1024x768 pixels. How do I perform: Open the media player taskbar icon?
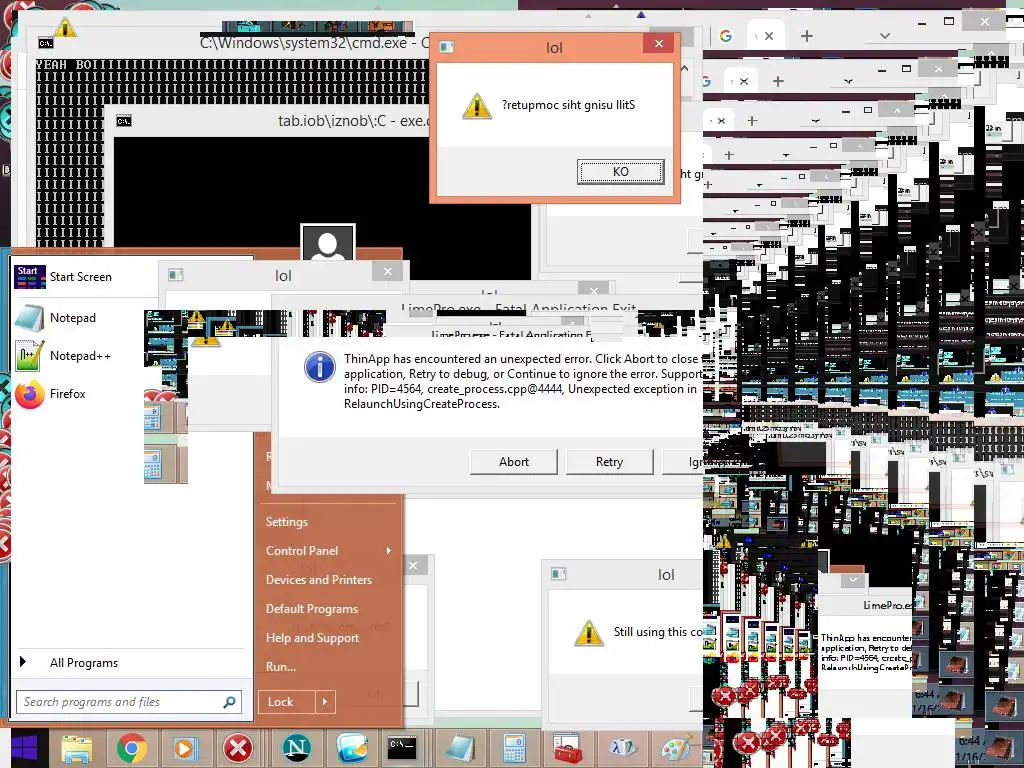point(185,748)
